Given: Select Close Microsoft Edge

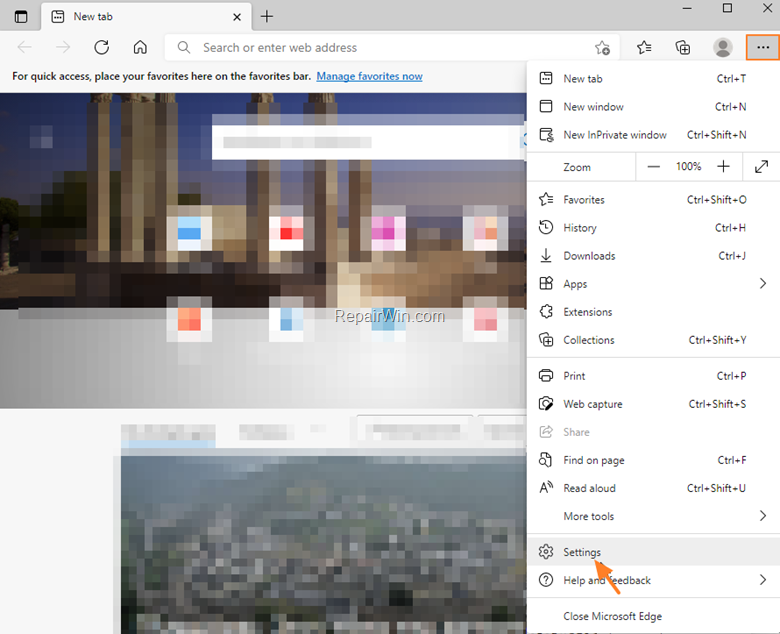Looking at the screenshot, I should pos(653,616).
